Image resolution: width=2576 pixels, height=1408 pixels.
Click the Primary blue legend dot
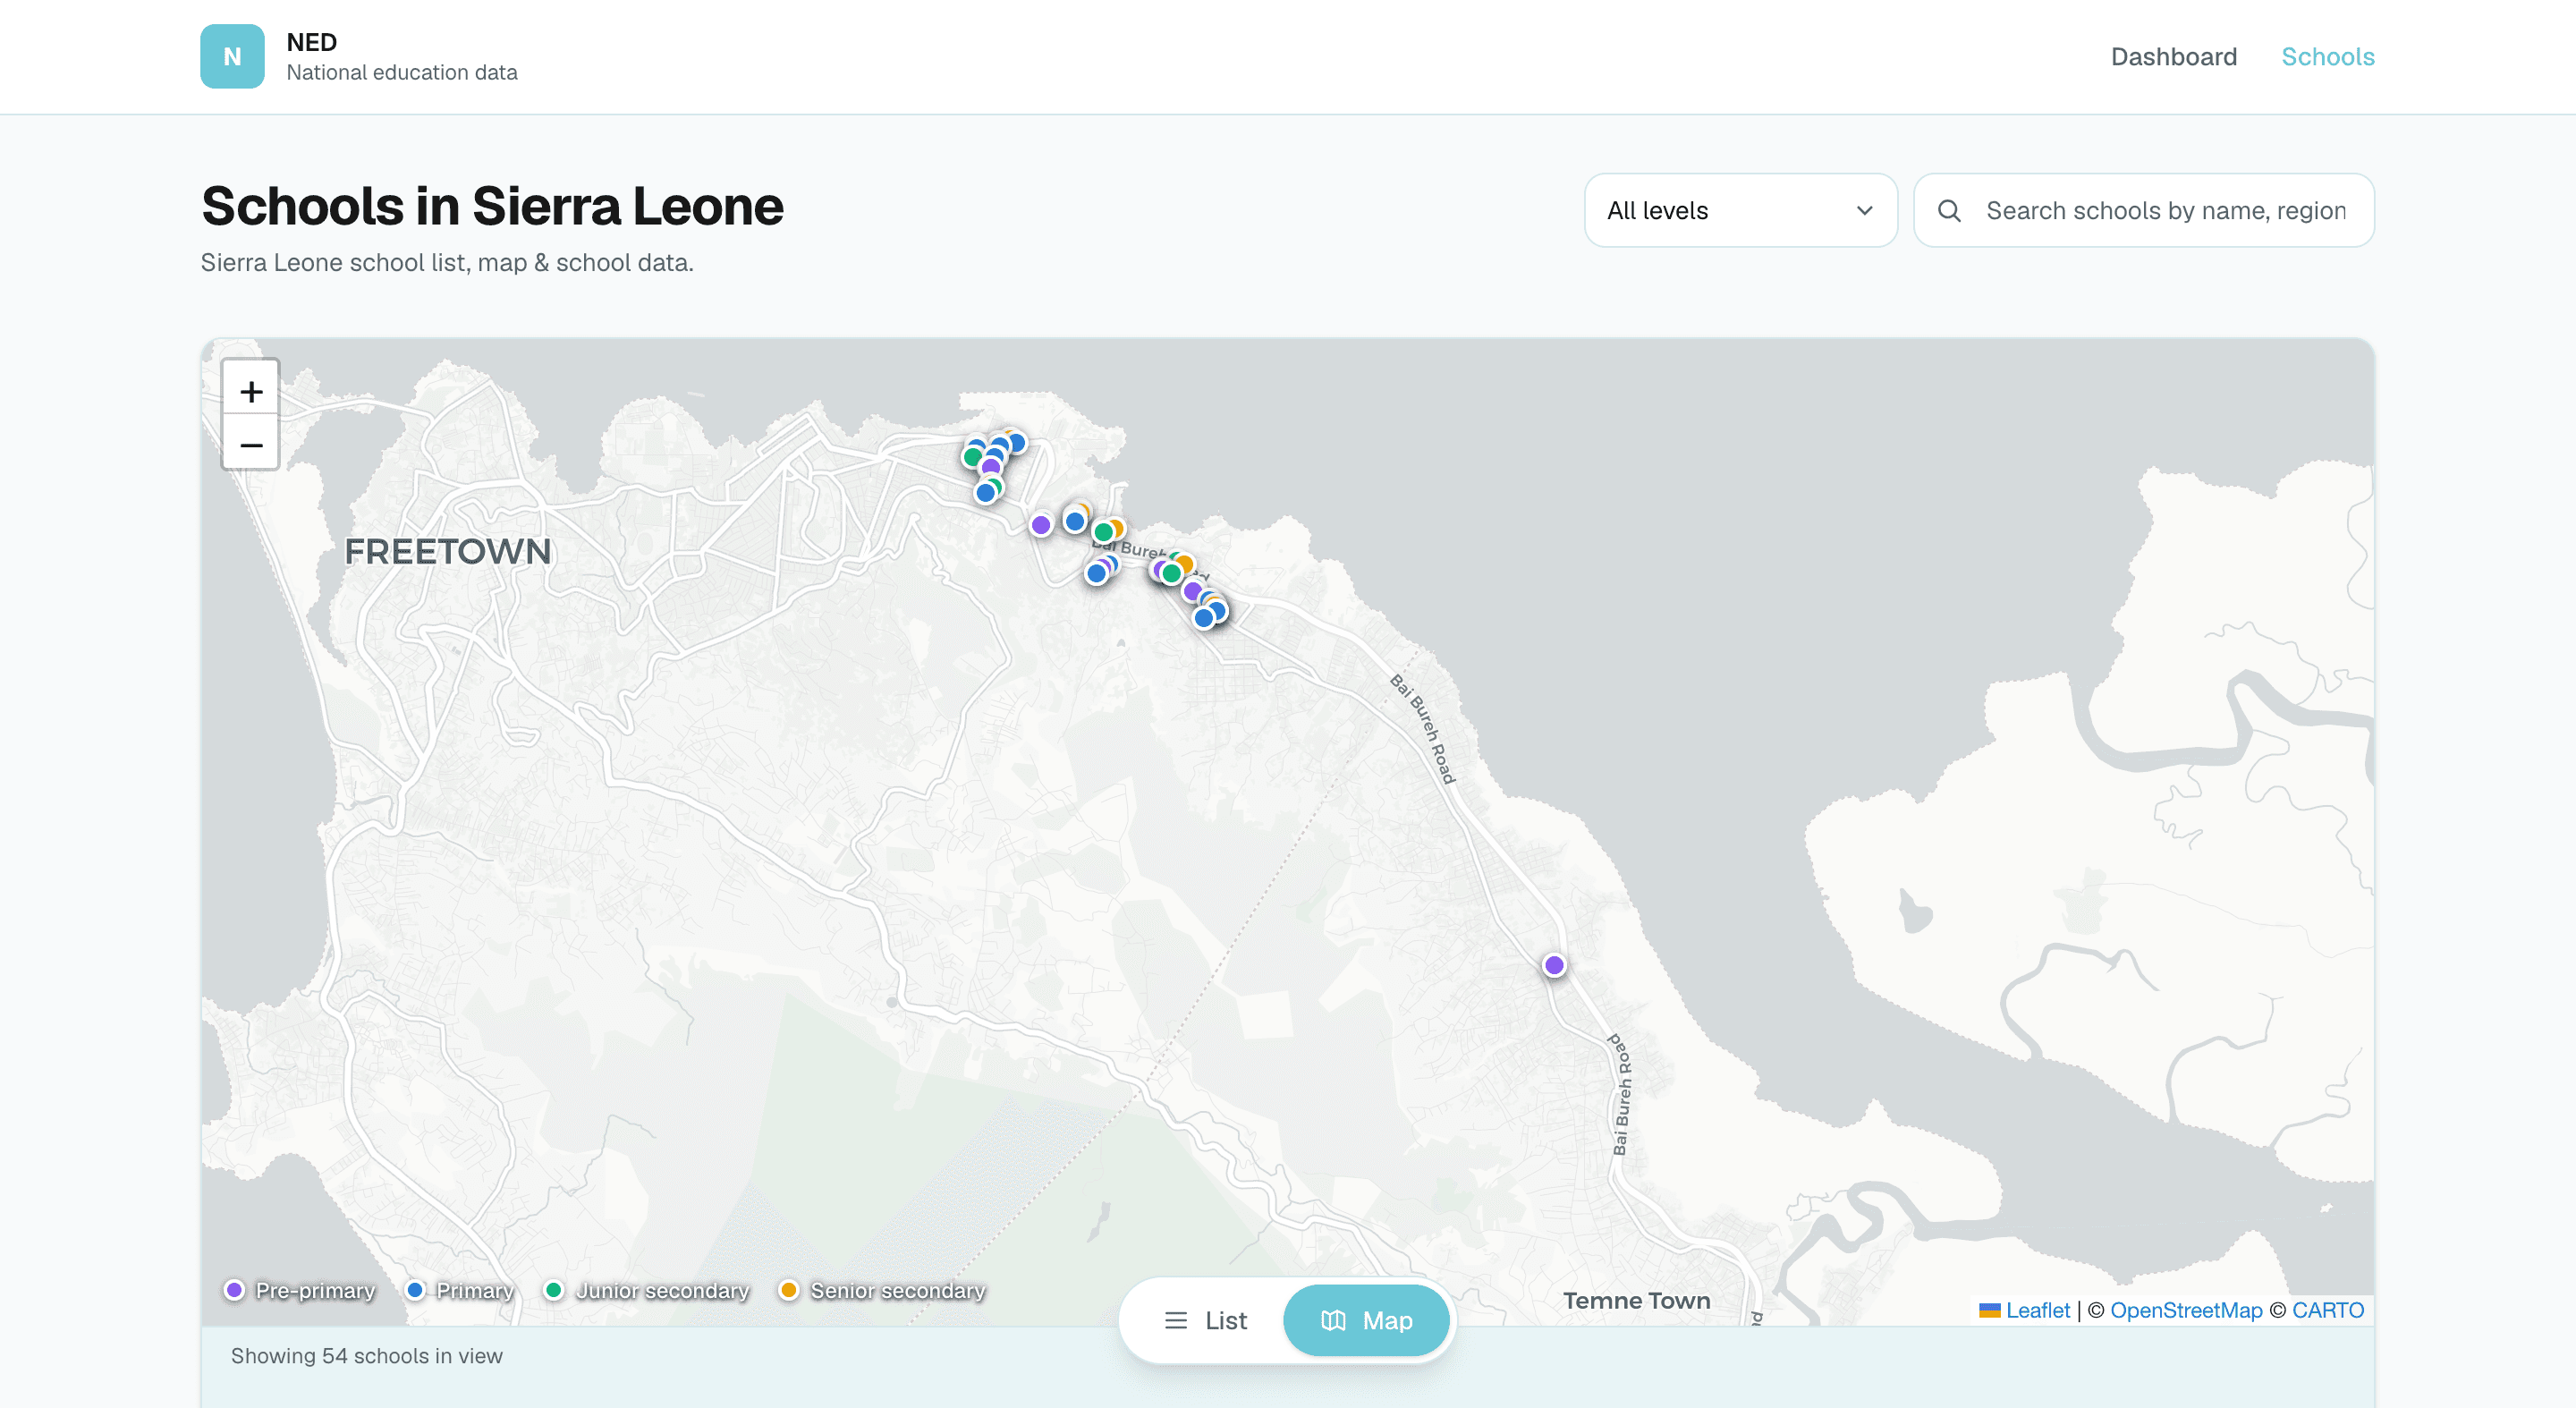415,1290
